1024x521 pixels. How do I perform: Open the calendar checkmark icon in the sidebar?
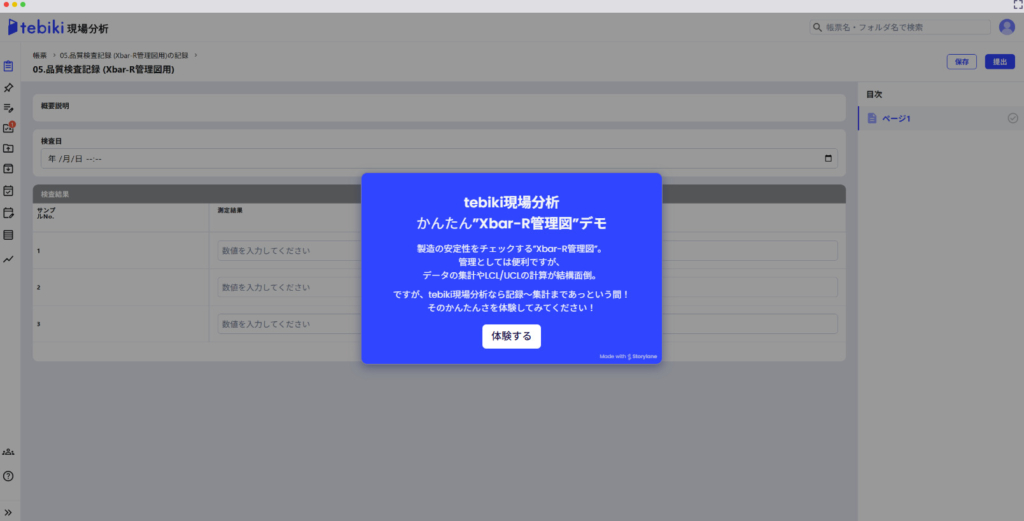pos(9,190)
